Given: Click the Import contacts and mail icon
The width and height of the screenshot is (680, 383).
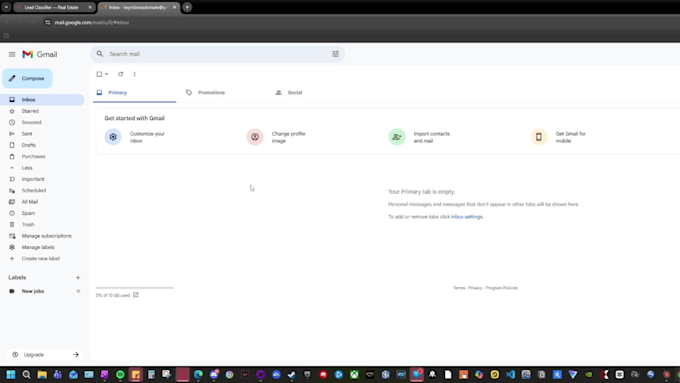Looking at the screenshot, I should (x=397, y=137).
